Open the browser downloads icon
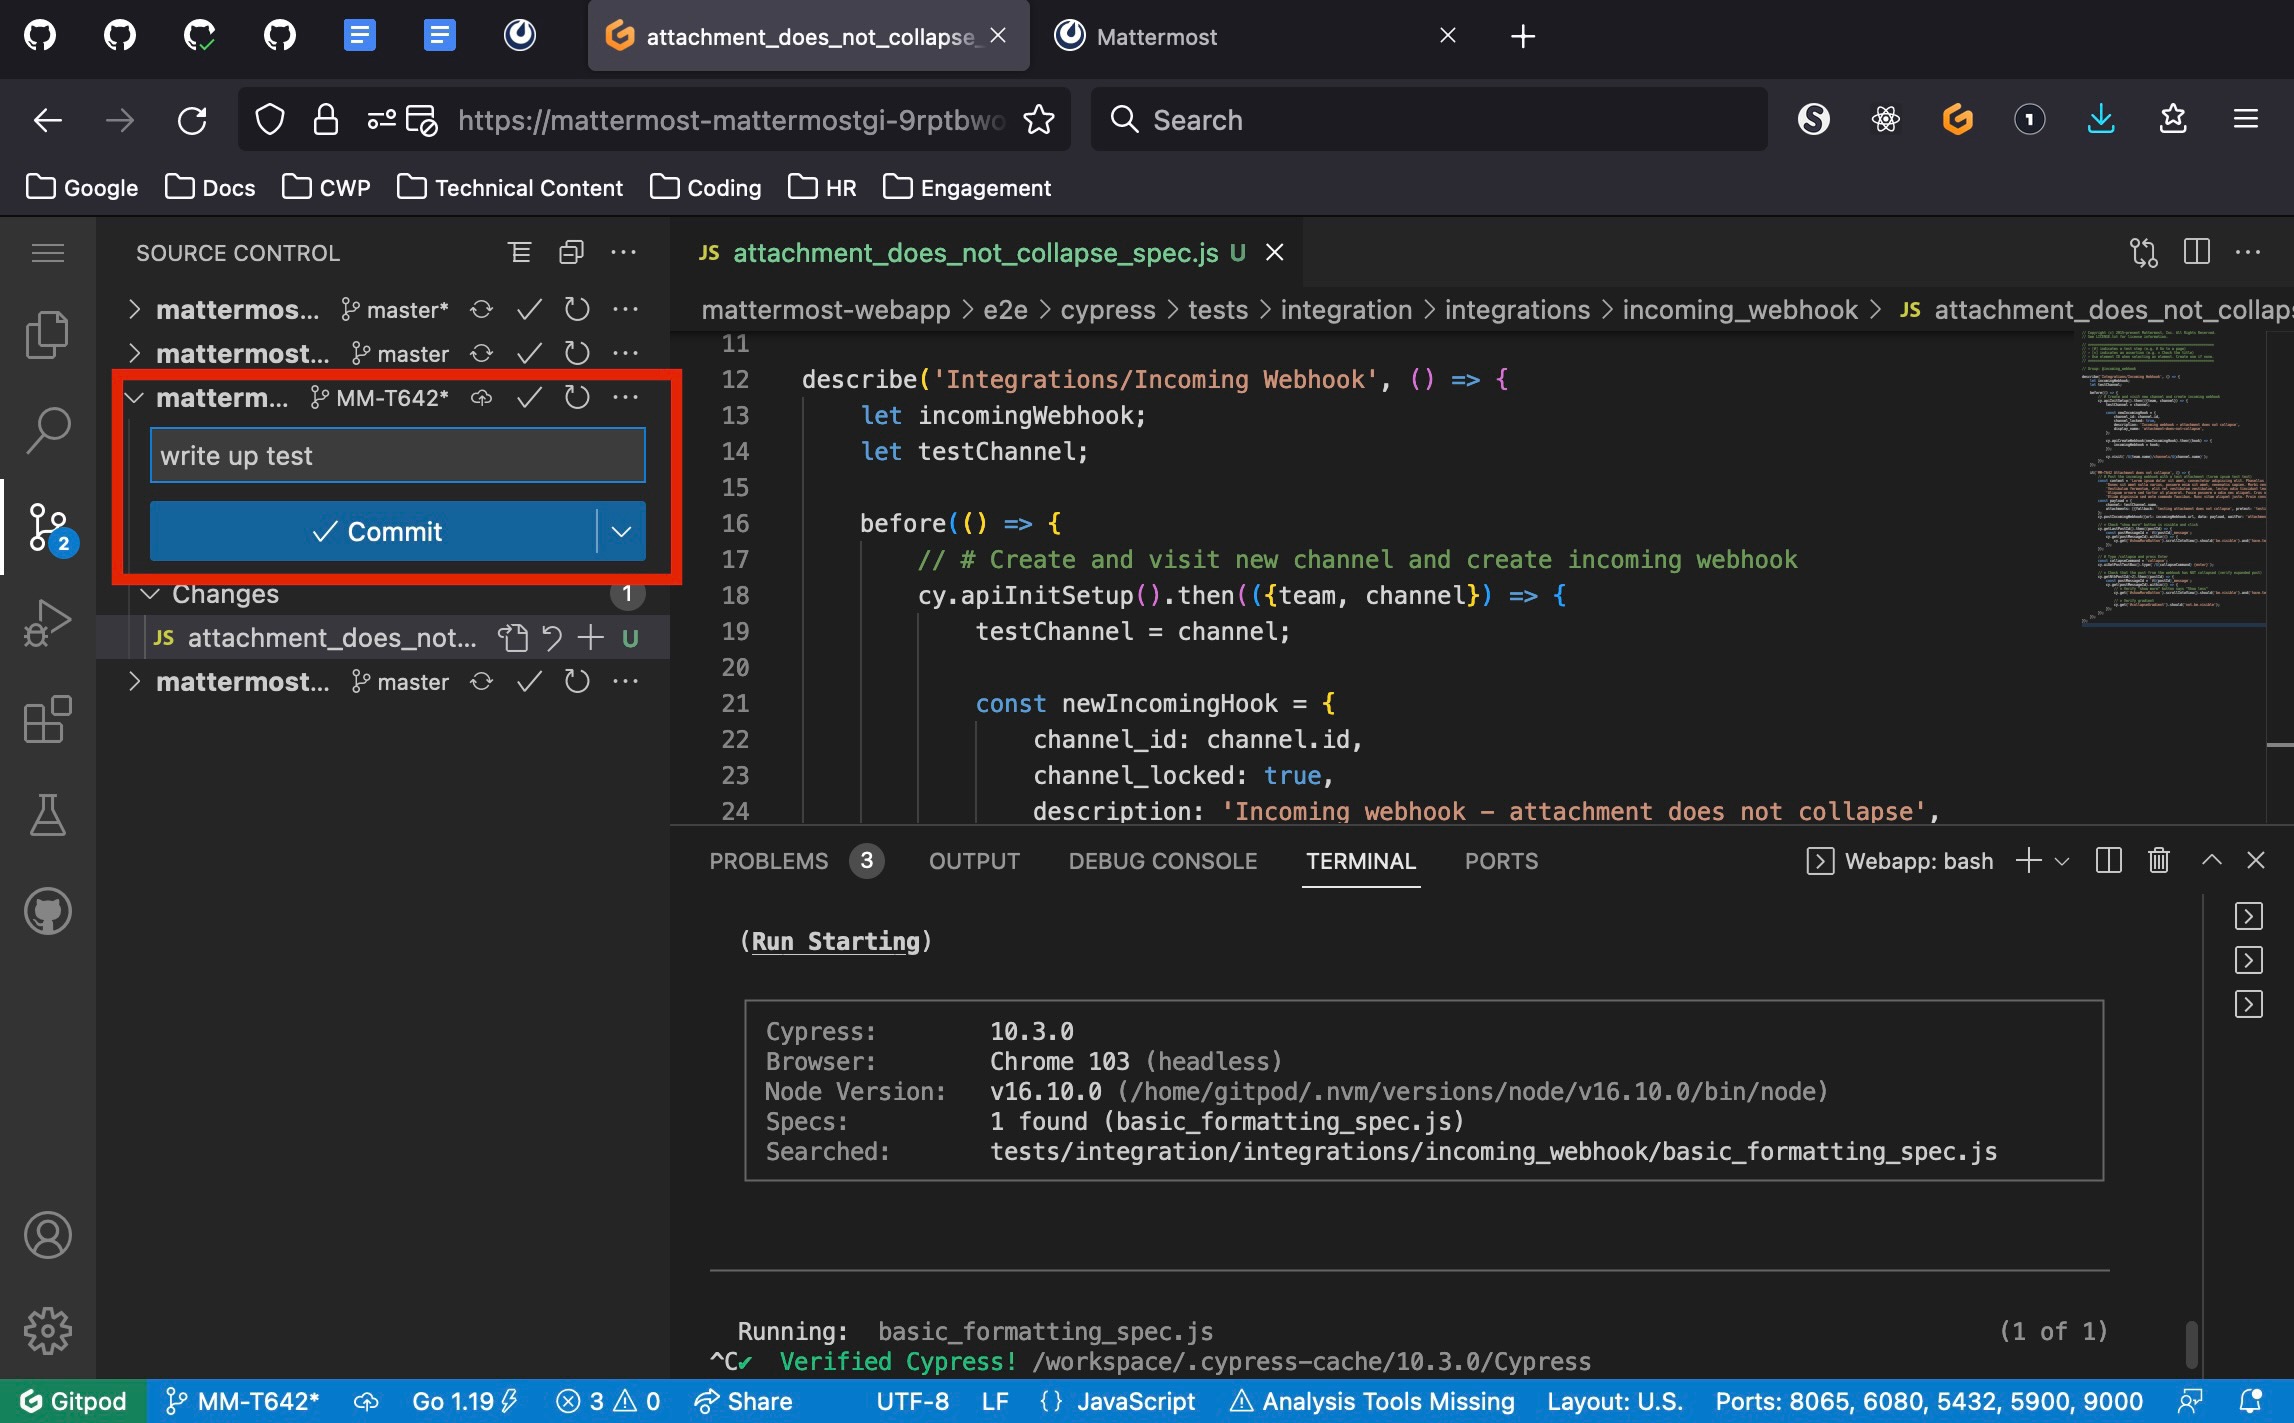2294x1423 pixels. 2101,120
